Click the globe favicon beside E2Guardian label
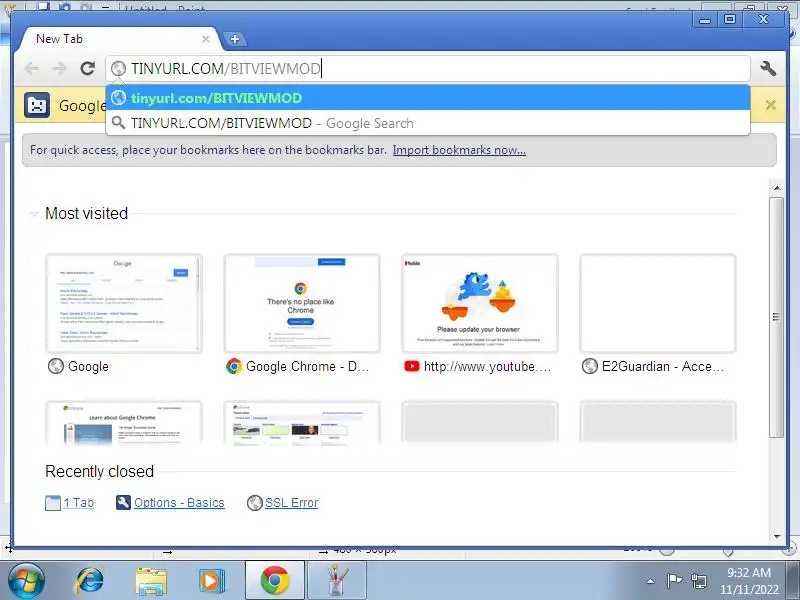800x600 pixels. [590, 366]
